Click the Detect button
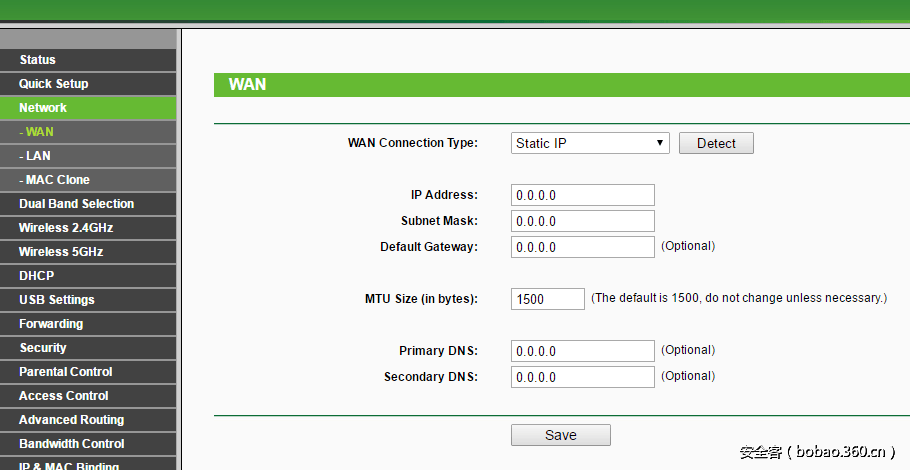The width and height of the screenshot is (910, 470). tap(716, 143)
